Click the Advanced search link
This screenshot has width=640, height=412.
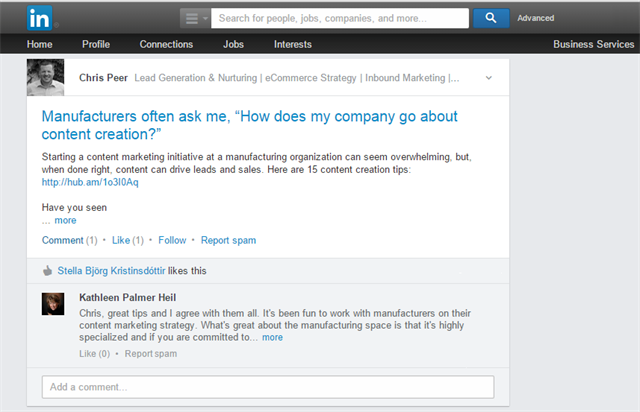click(x=536, y=18)
